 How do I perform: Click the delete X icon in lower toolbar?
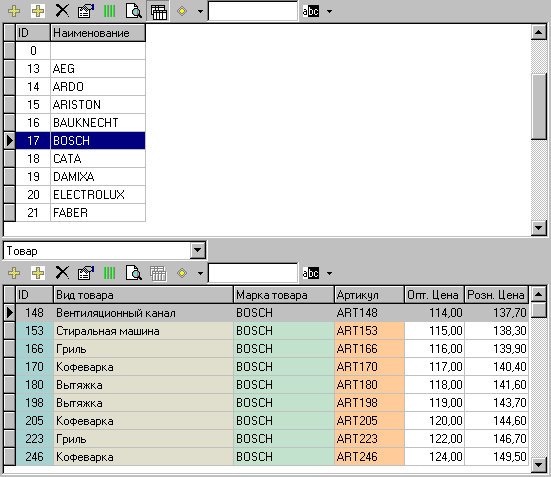point(62,273)
